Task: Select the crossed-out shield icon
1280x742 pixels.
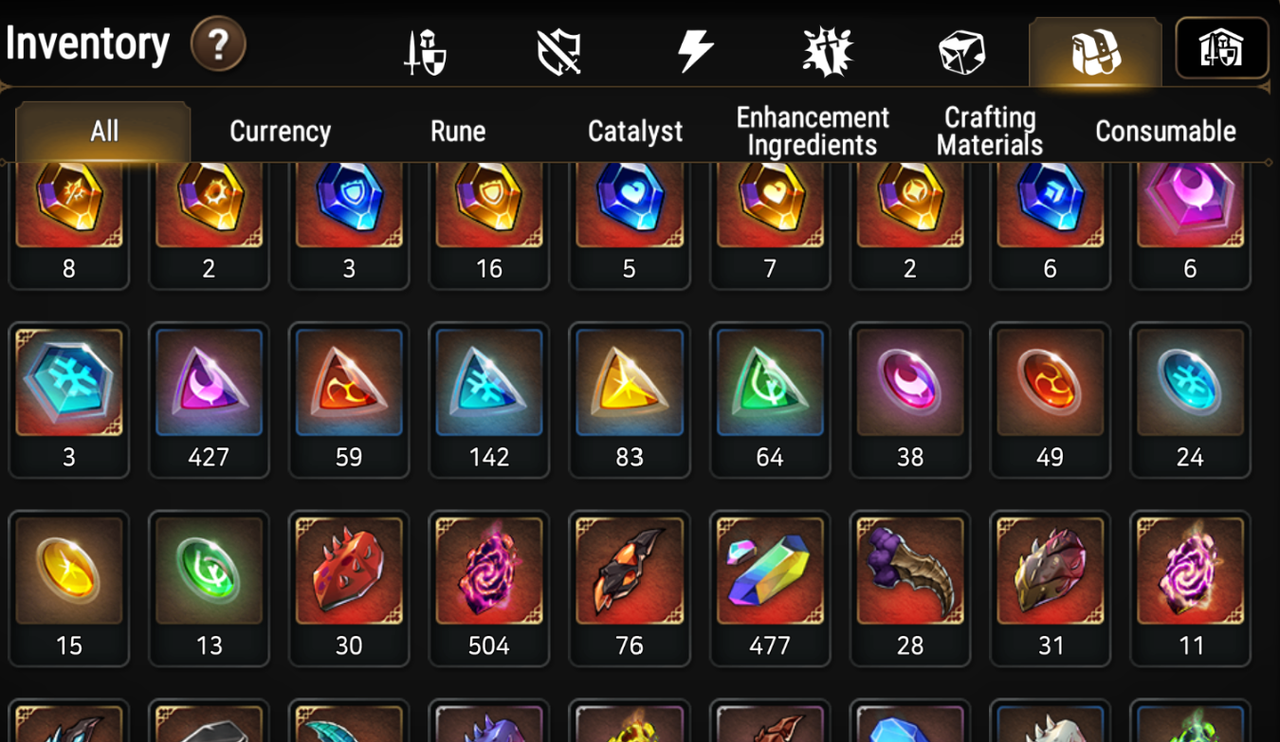Action: click(x=559, y=51)
